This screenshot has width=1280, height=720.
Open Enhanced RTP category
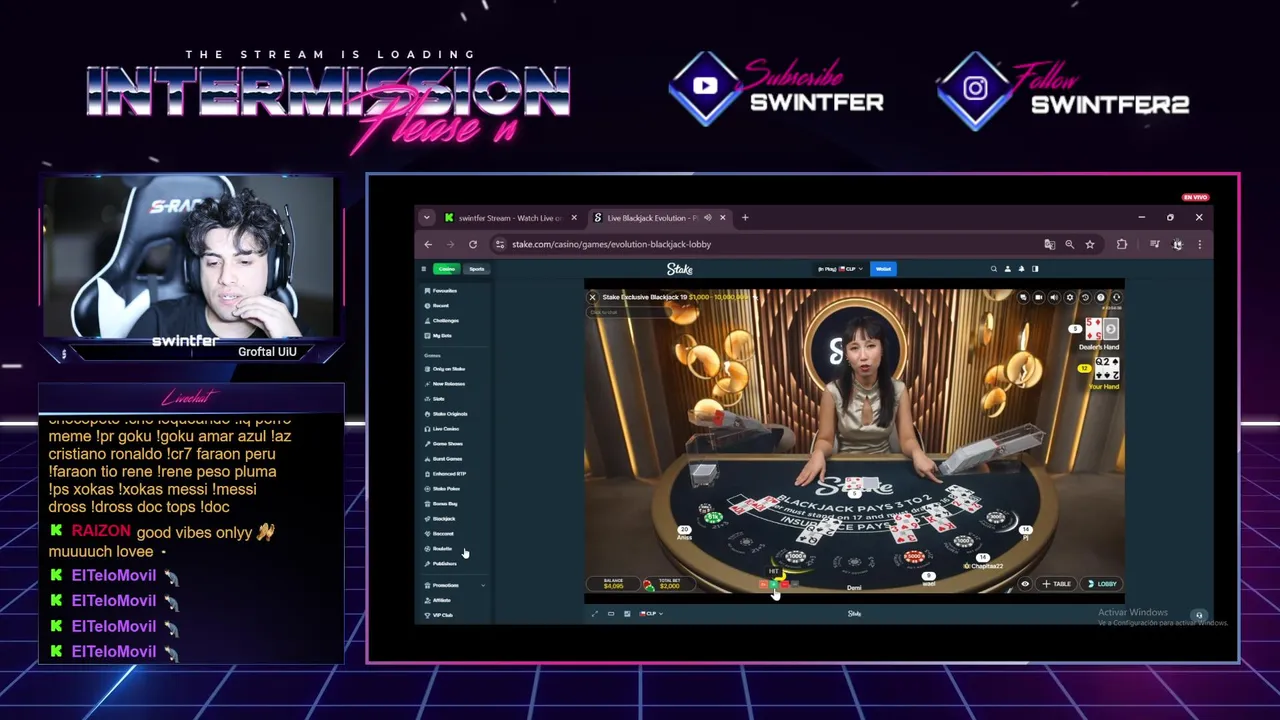pos(446,474)
